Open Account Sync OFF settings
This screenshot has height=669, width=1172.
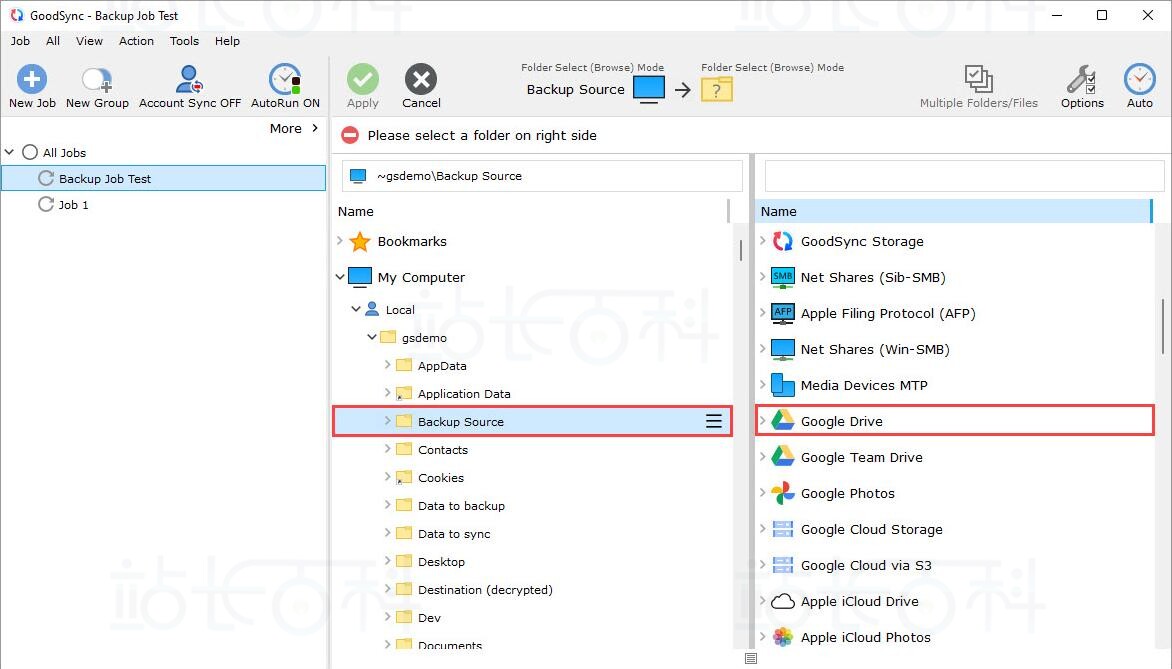click(x=189, y=78)
